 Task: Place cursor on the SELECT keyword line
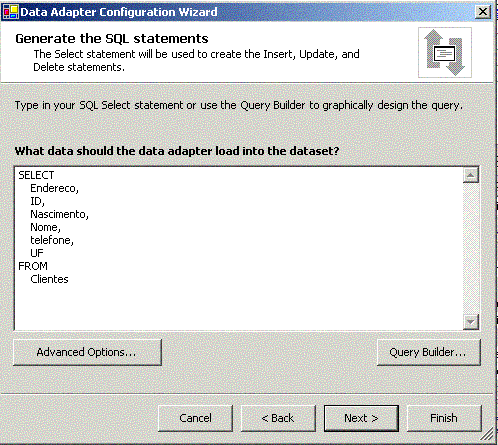36,175
